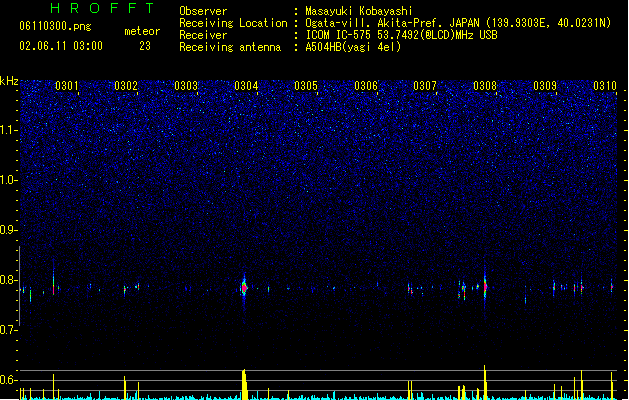The width and height of the screenshot is (629, 400).
Task: Click the 0302 time marker
Action: click(x=126, y=86)
